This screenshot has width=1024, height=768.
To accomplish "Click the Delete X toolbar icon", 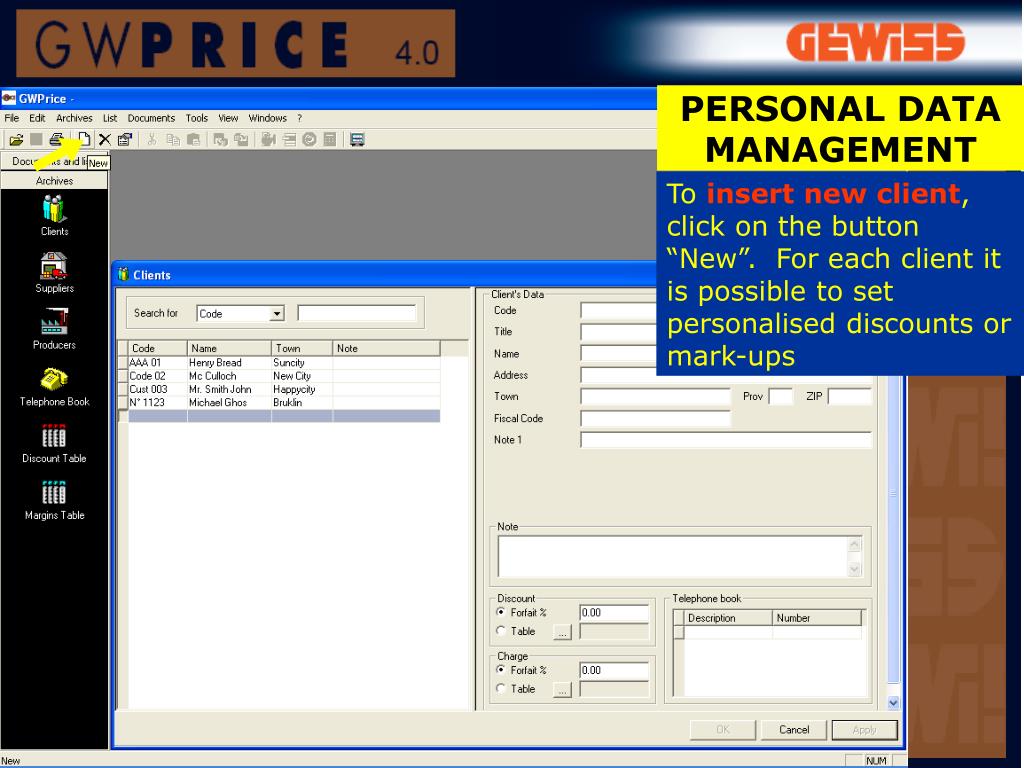I will pos(104,139).
